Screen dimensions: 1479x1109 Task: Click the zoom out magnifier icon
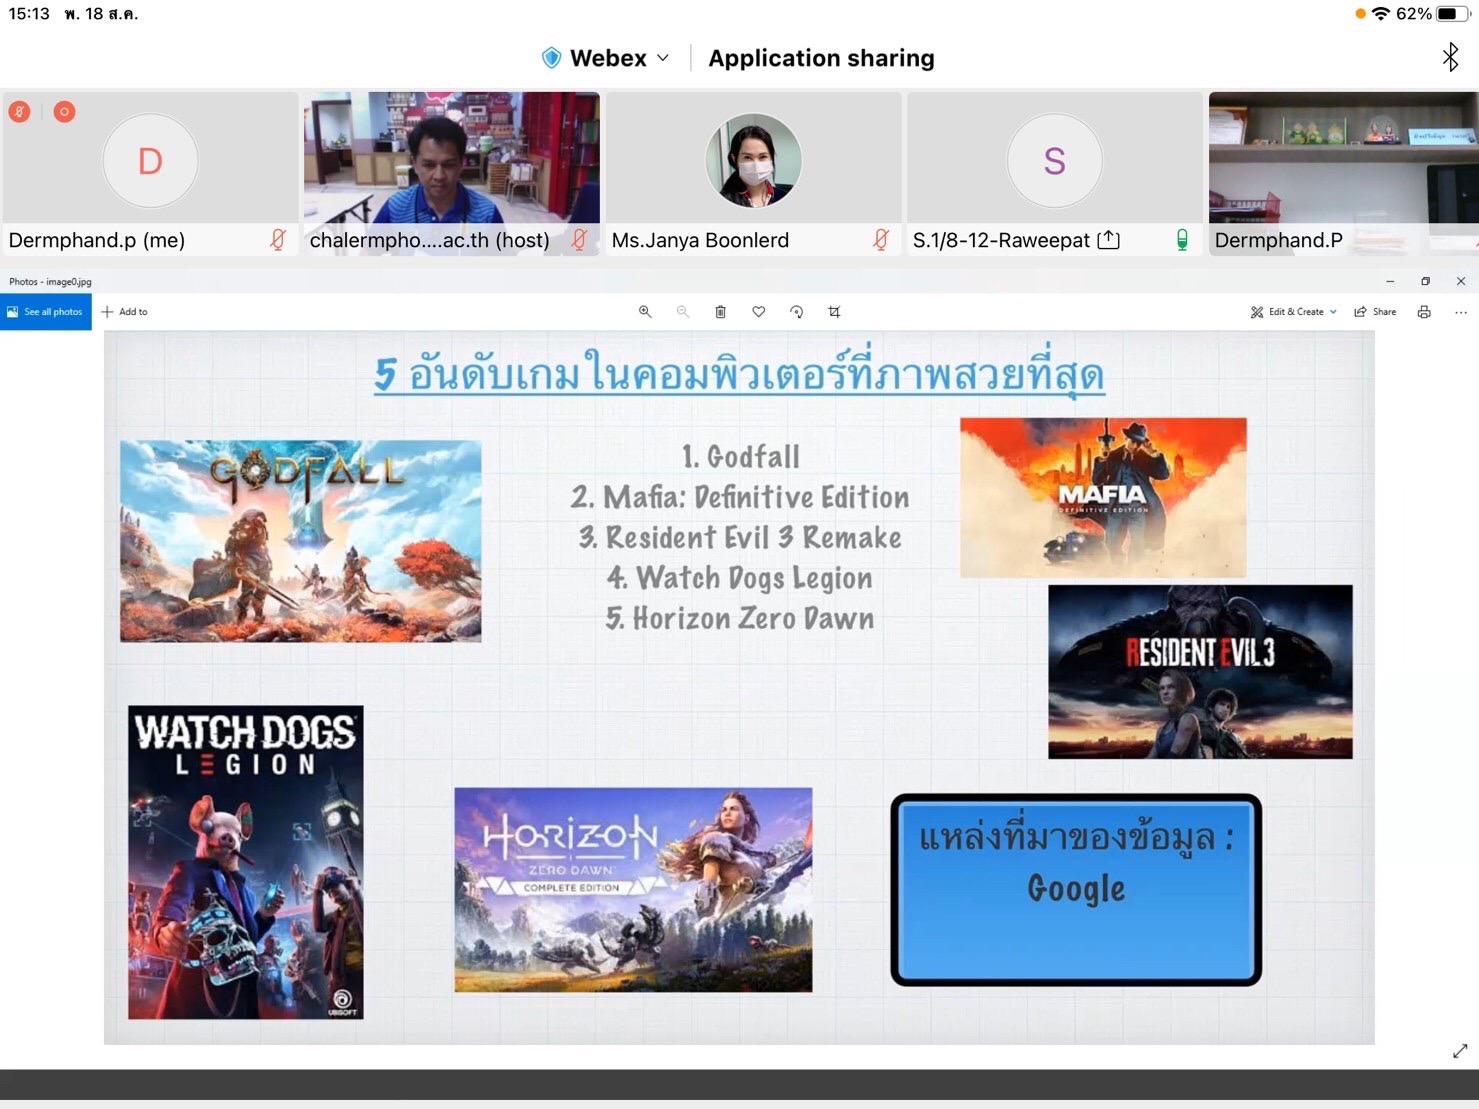click(x=683, y=312)
